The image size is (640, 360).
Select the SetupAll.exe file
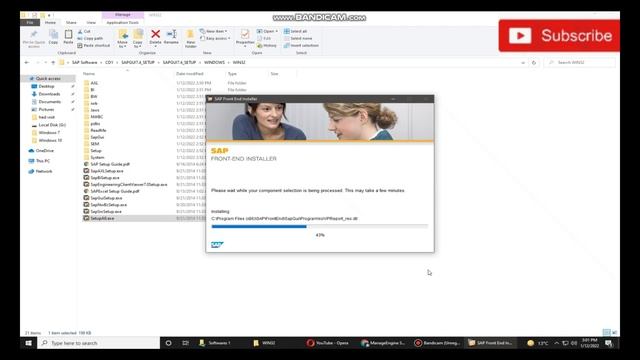[x=102, y=219]
